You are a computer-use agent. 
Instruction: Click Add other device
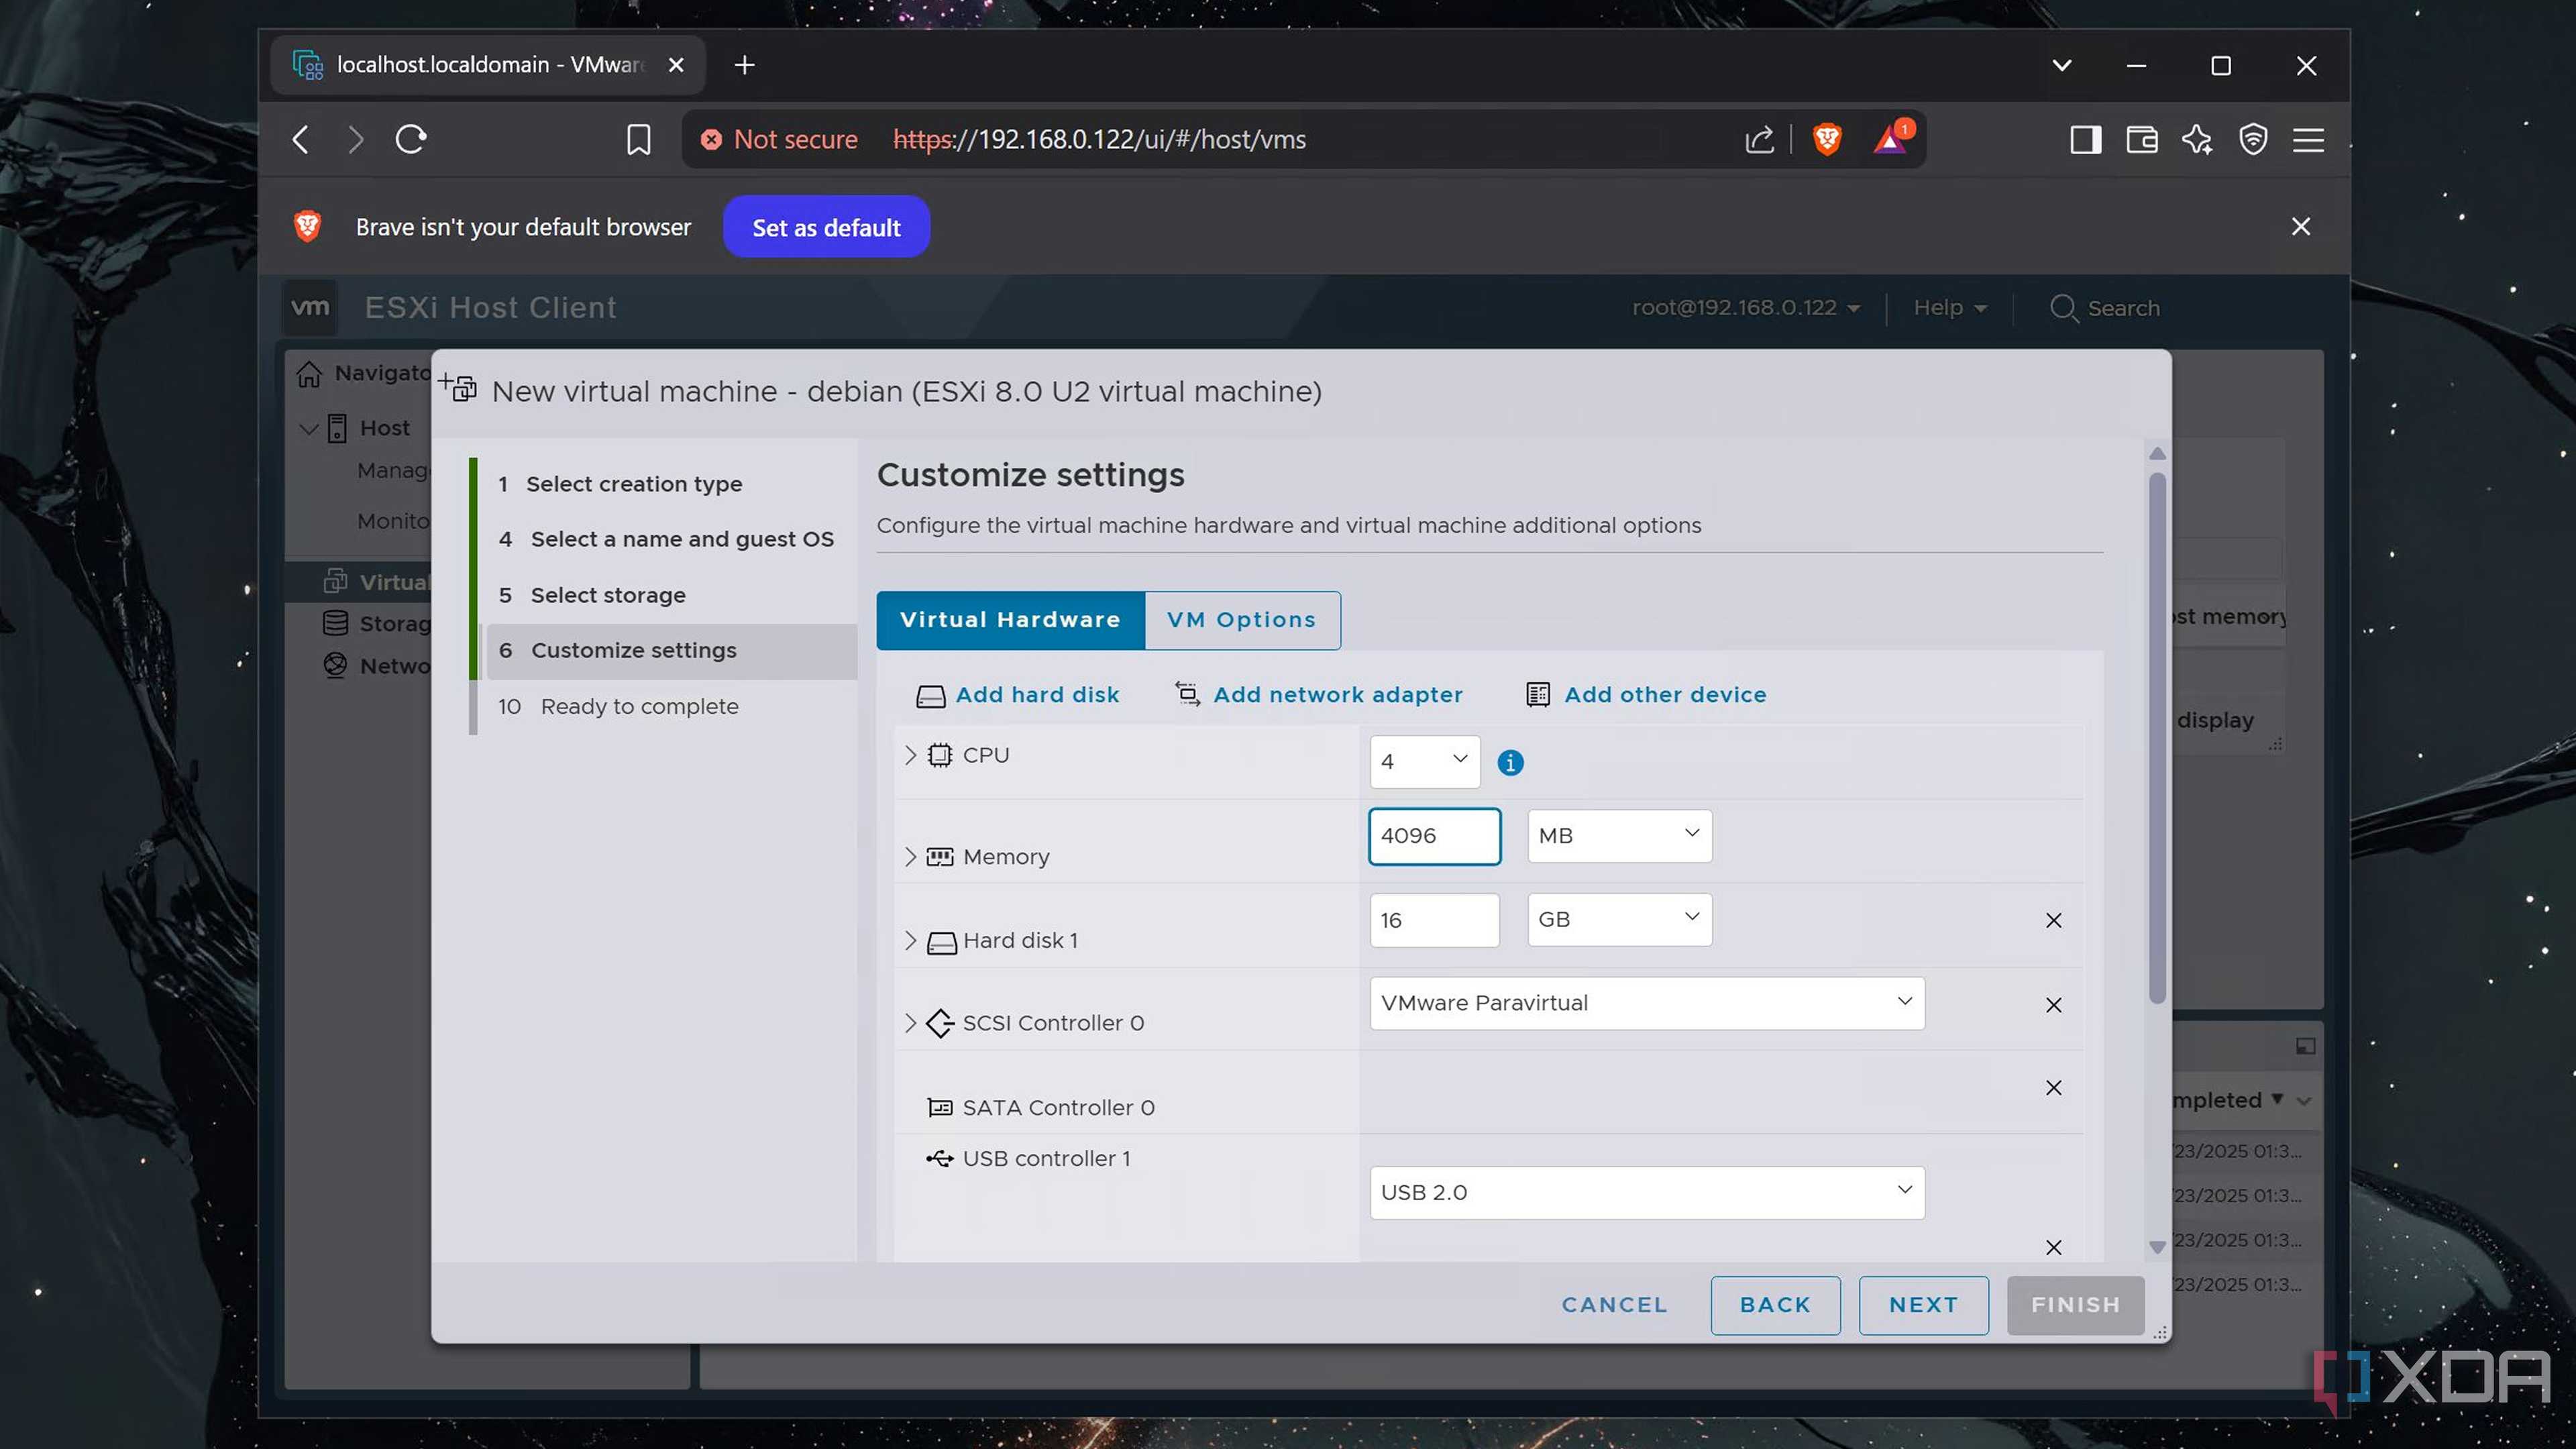1646,695
